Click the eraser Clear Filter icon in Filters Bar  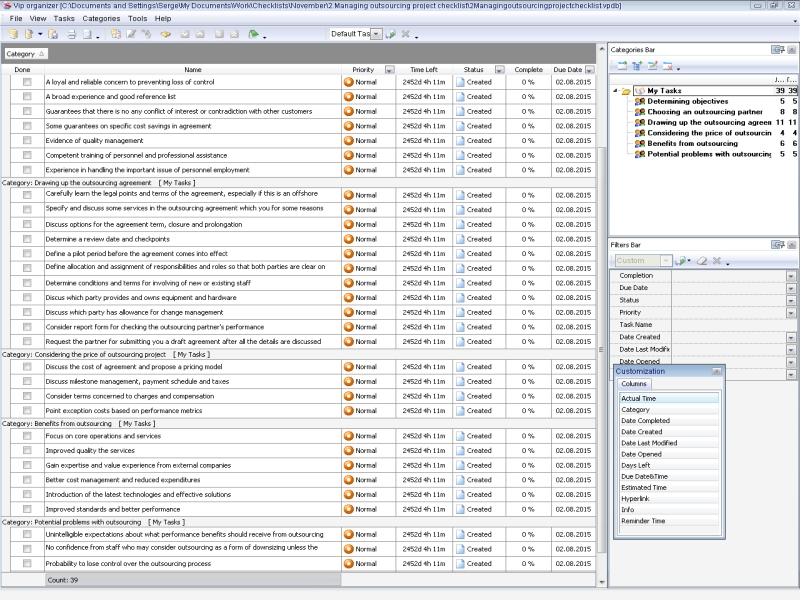point(702,261)
